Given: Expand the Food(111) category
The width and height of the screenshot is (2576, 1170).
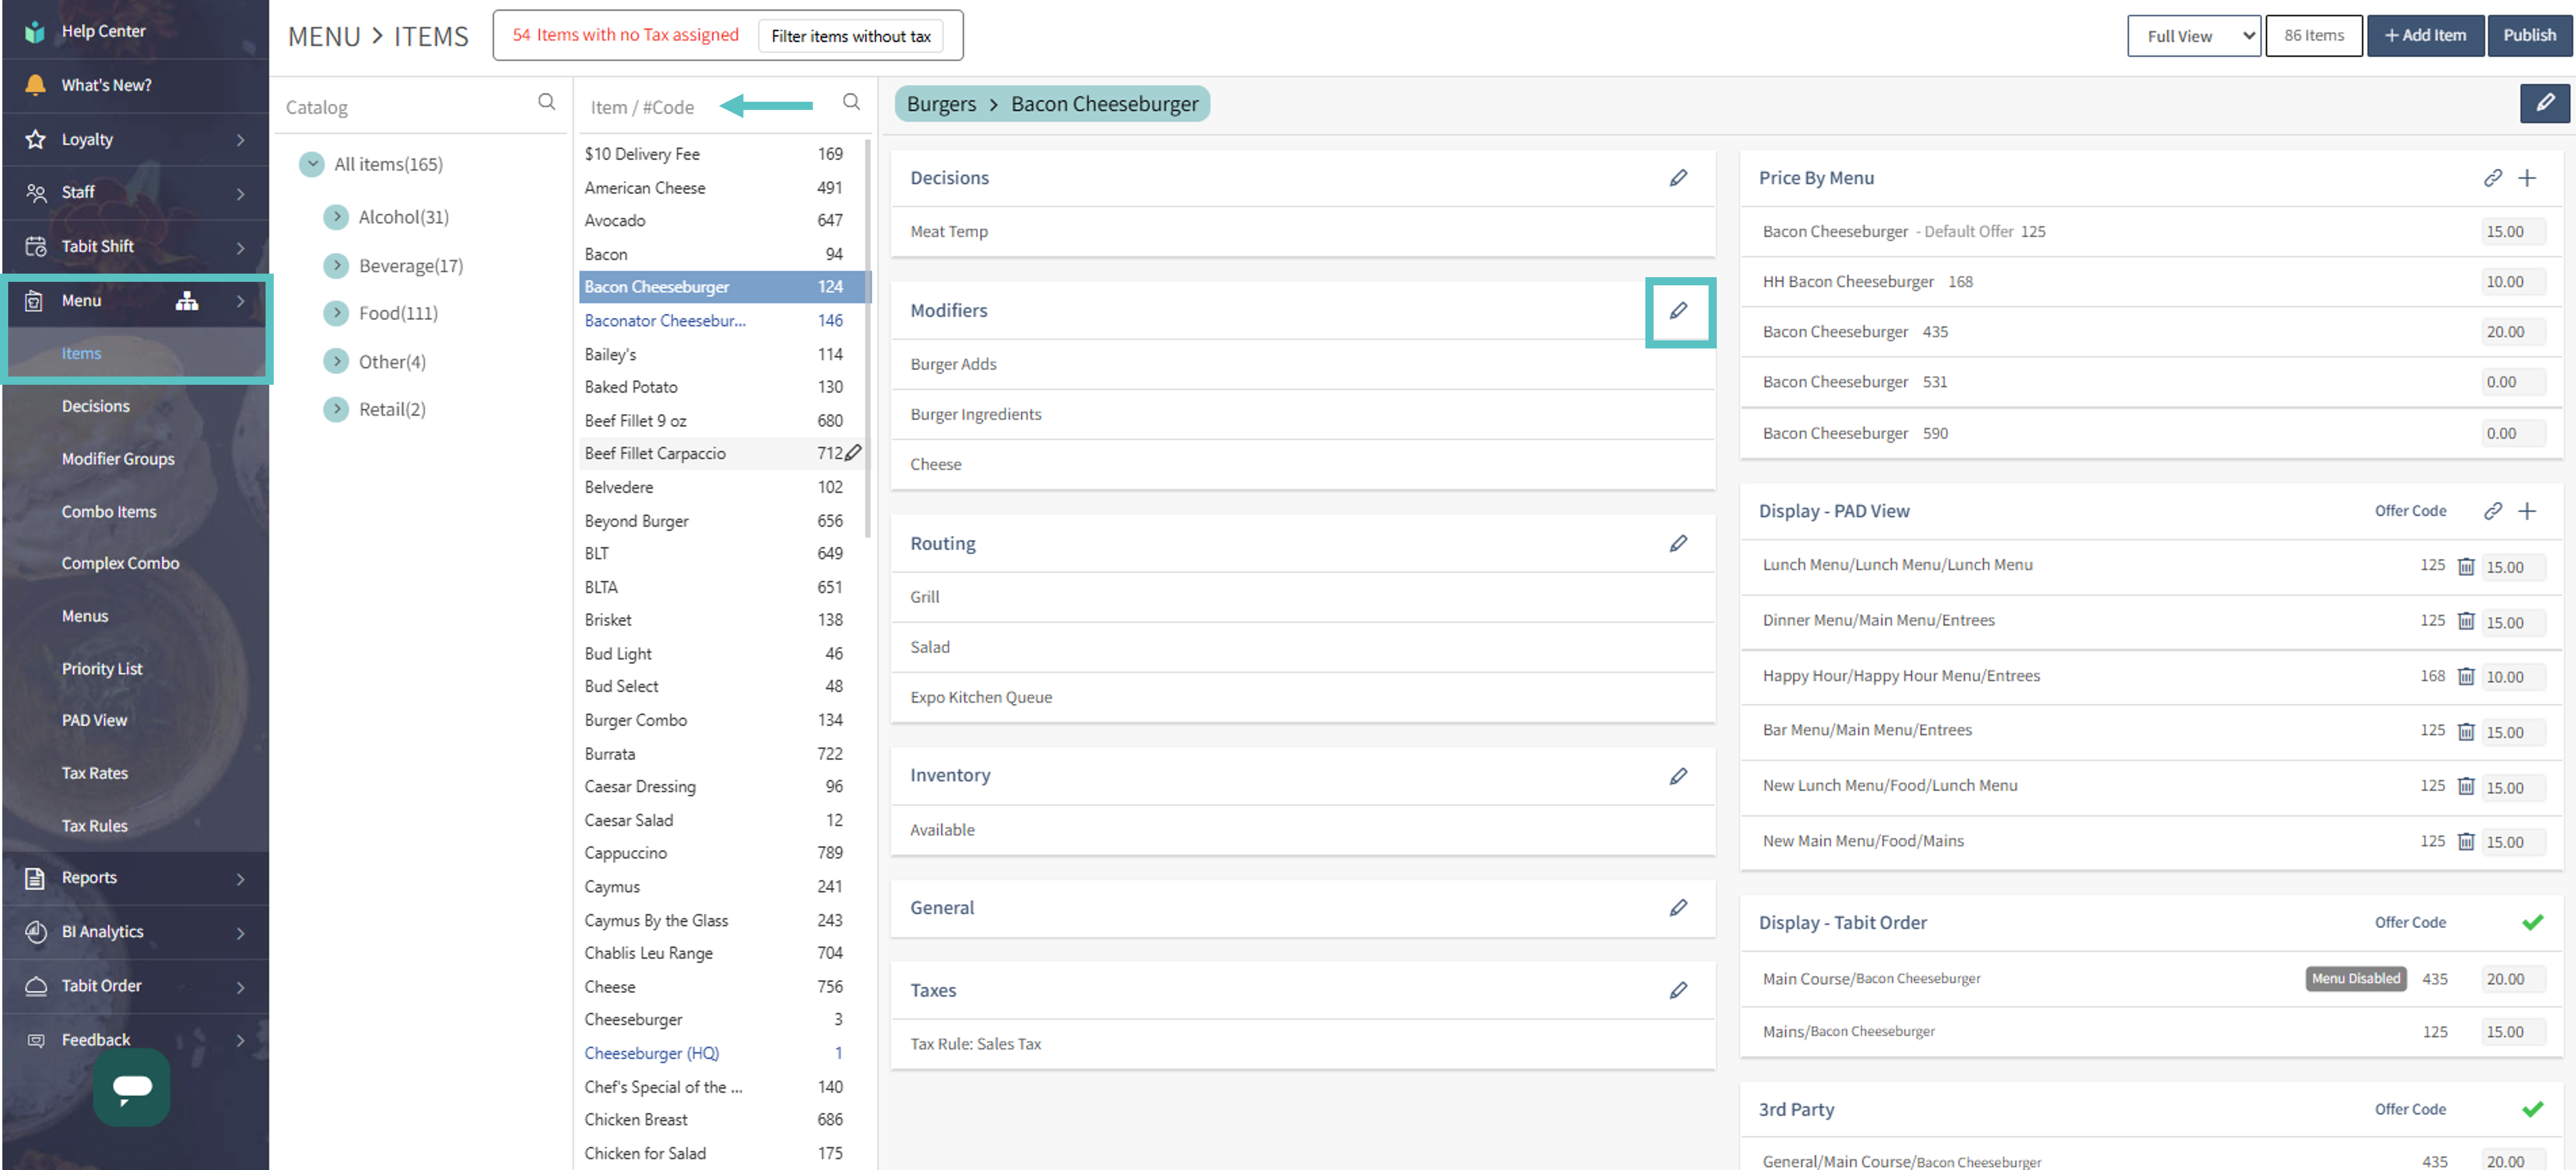Looking at the screenshot, I should point(337,313).
